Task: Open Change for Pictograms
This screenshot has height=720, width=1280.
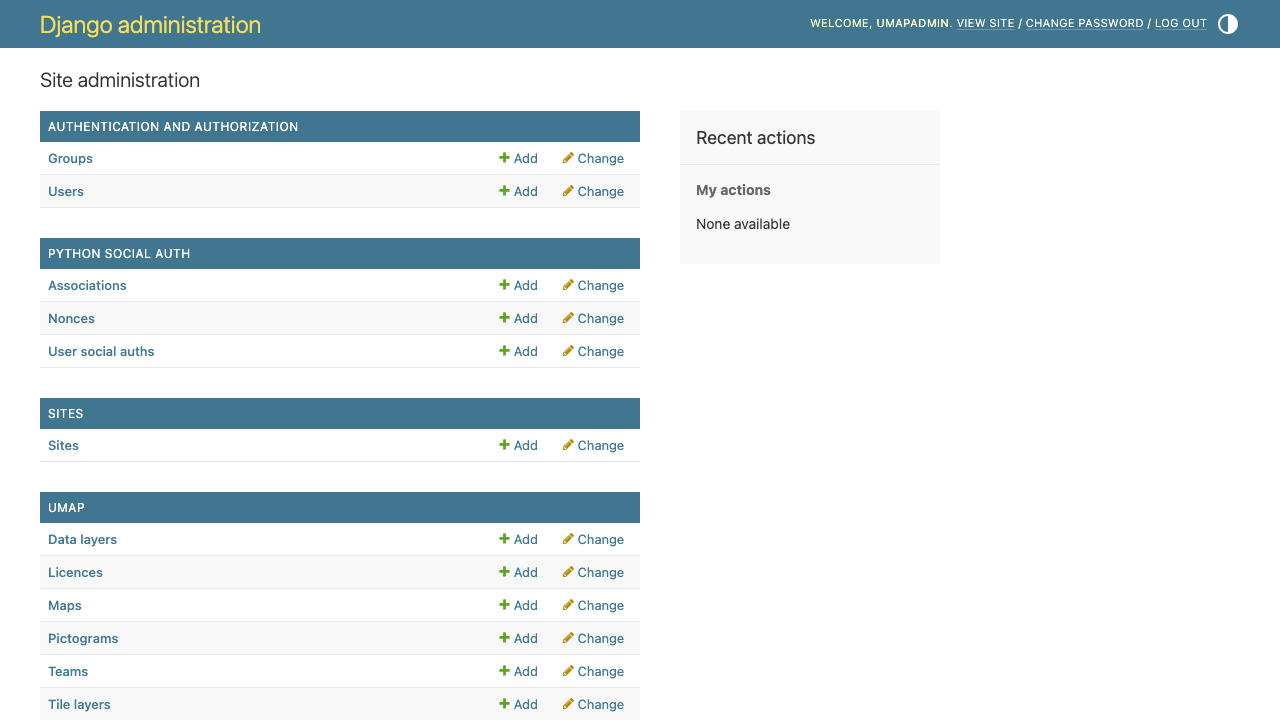Action: (593, 638)
